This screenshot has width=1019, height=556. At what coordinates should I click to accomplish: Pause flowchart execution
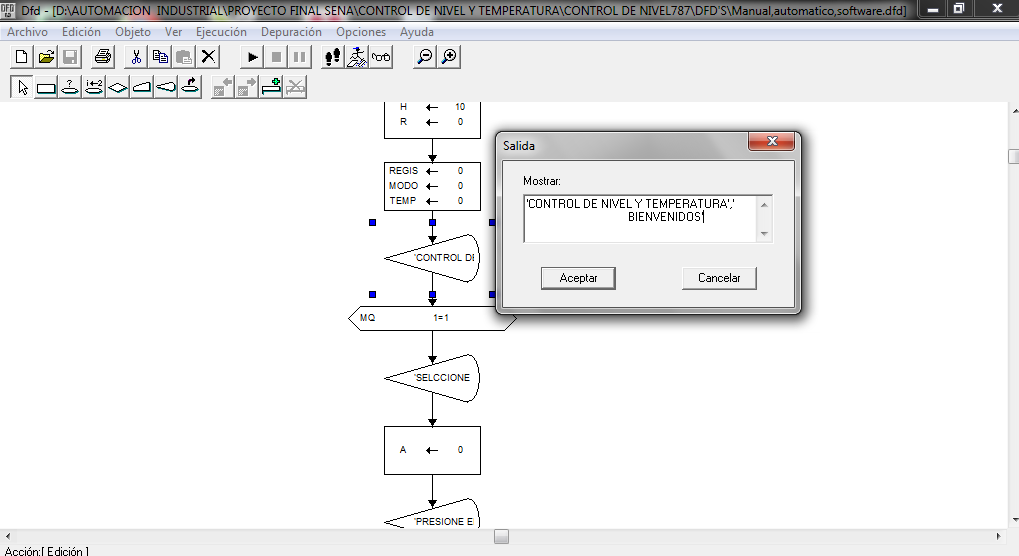[300, 57]
